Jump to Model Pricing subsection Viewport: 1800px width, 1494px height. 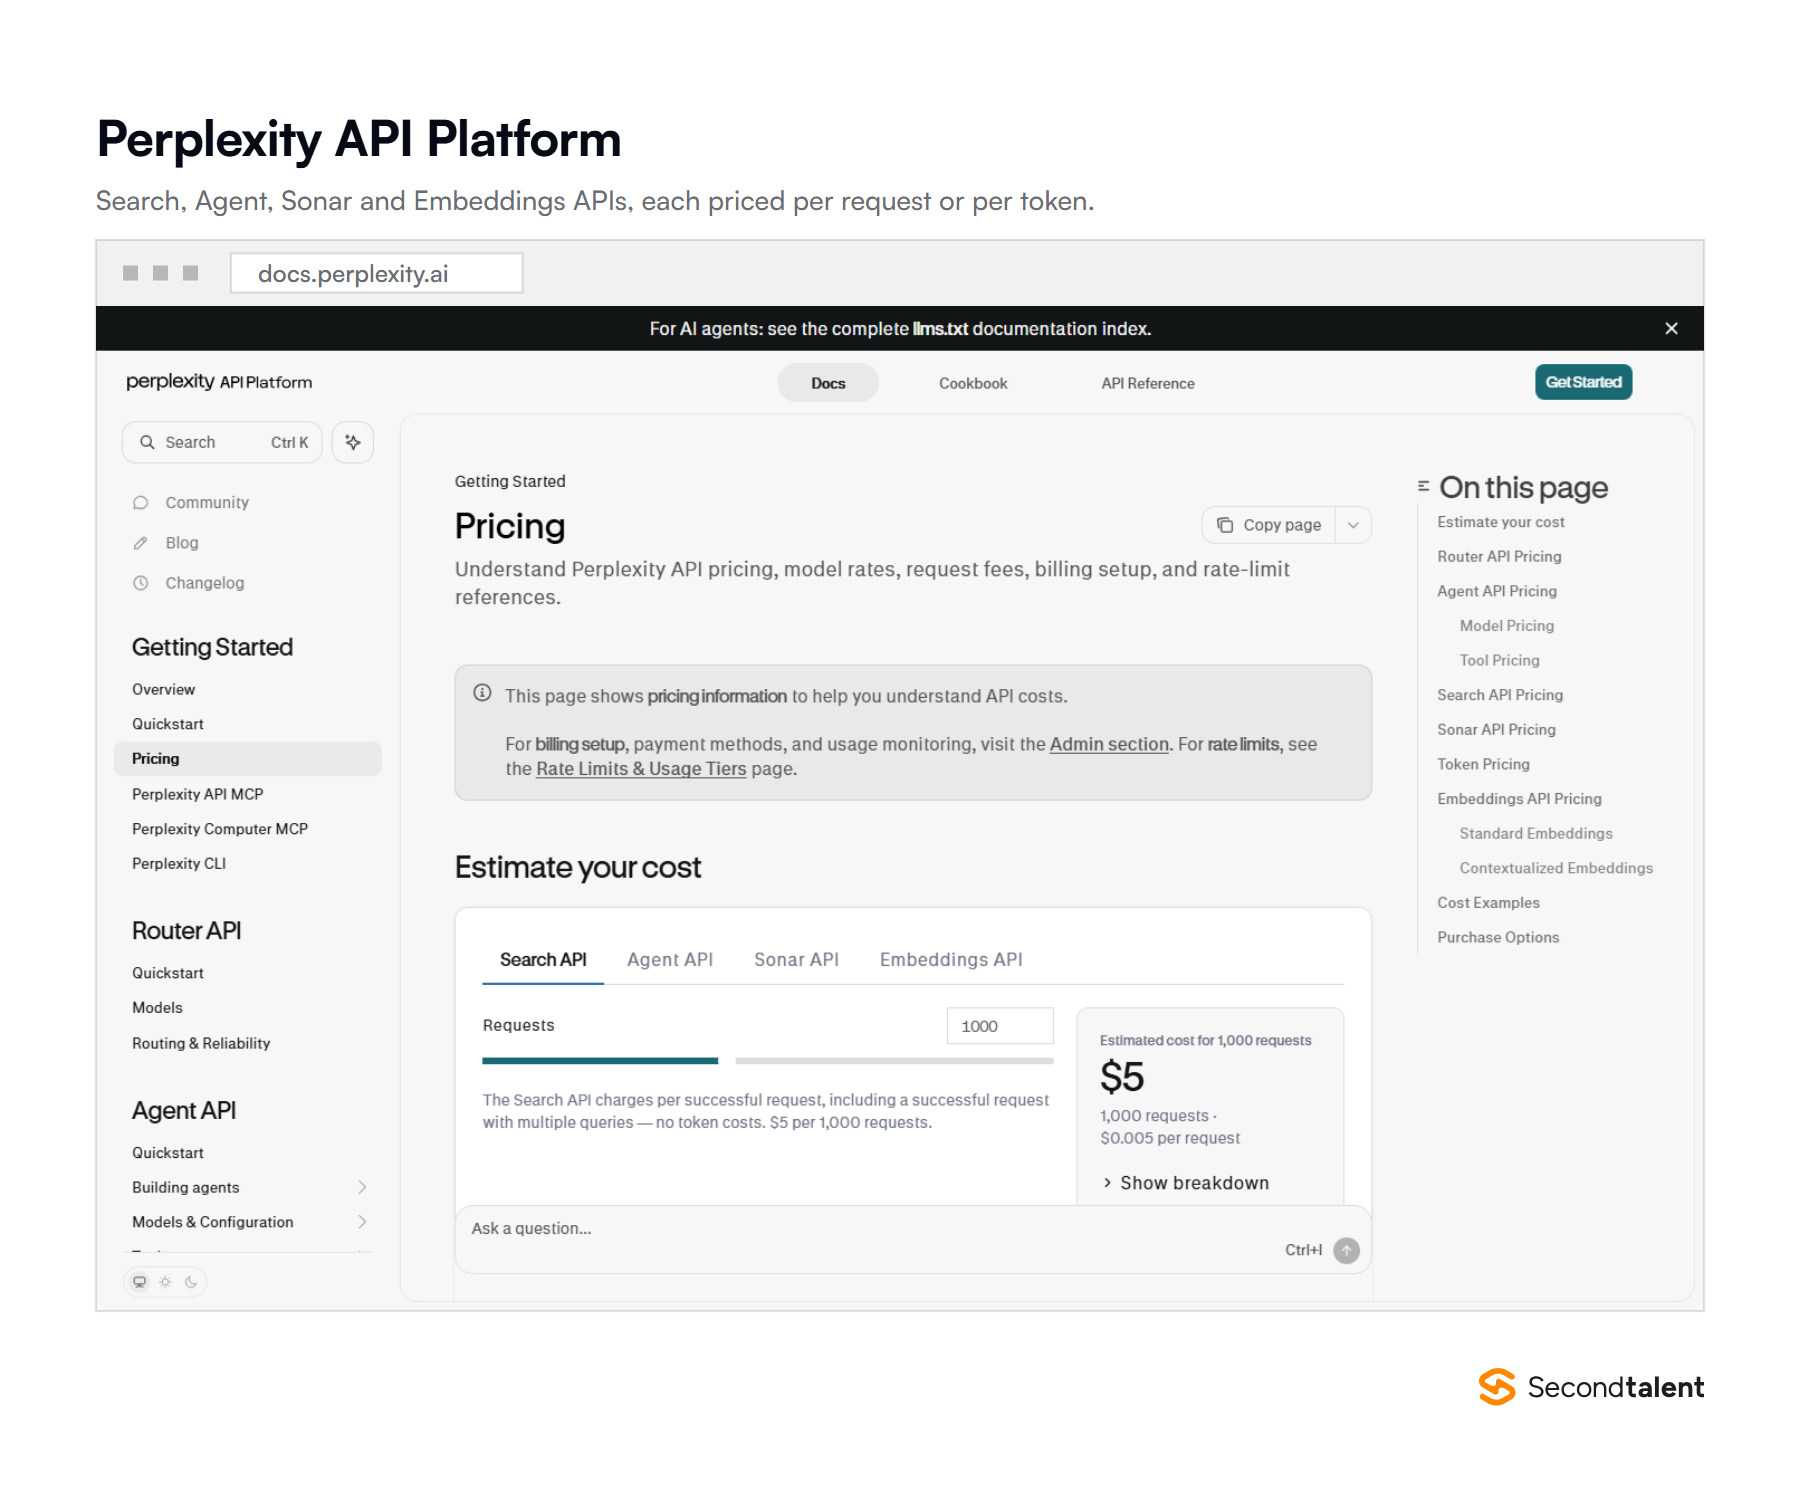1507,626
